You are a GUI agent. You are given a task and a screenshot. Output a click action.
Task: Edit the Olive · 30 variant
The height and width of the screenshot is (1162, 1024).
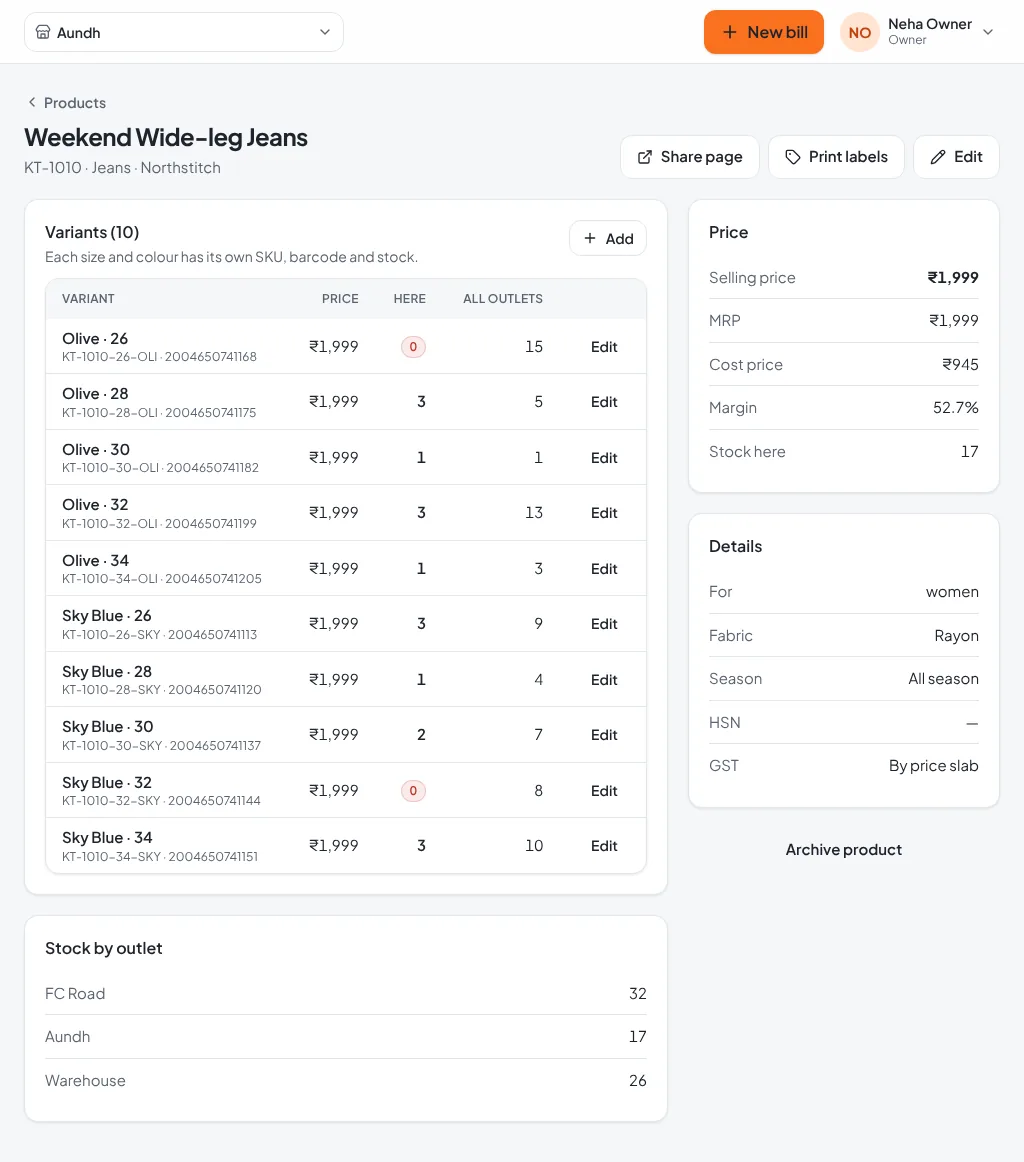coord(604,458)
